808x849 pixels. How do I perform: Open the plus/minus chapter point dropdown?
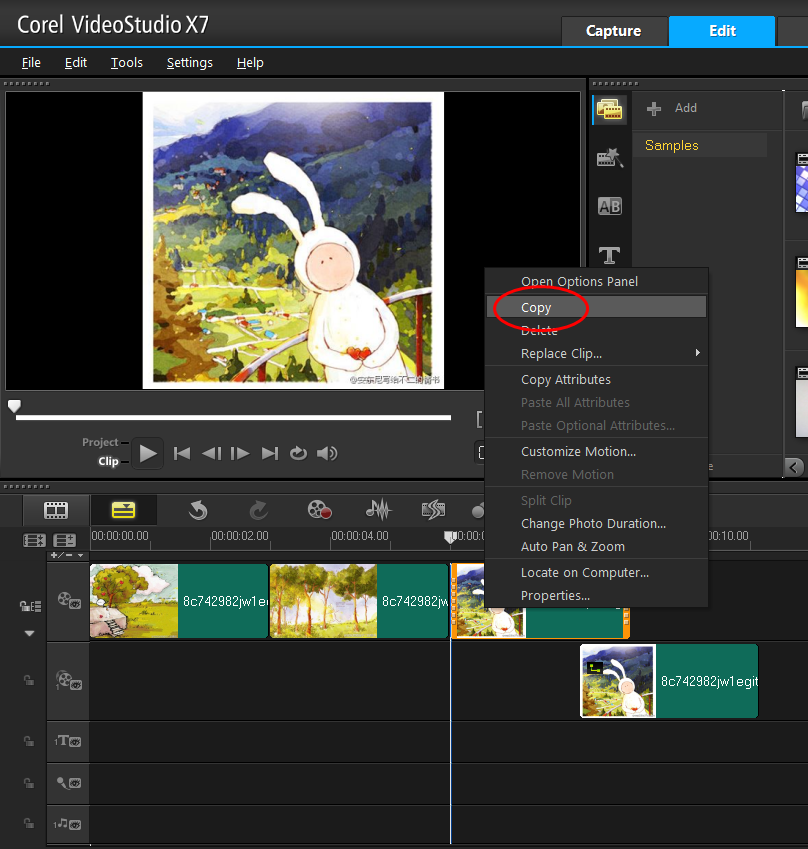click(x=67, y=555)
